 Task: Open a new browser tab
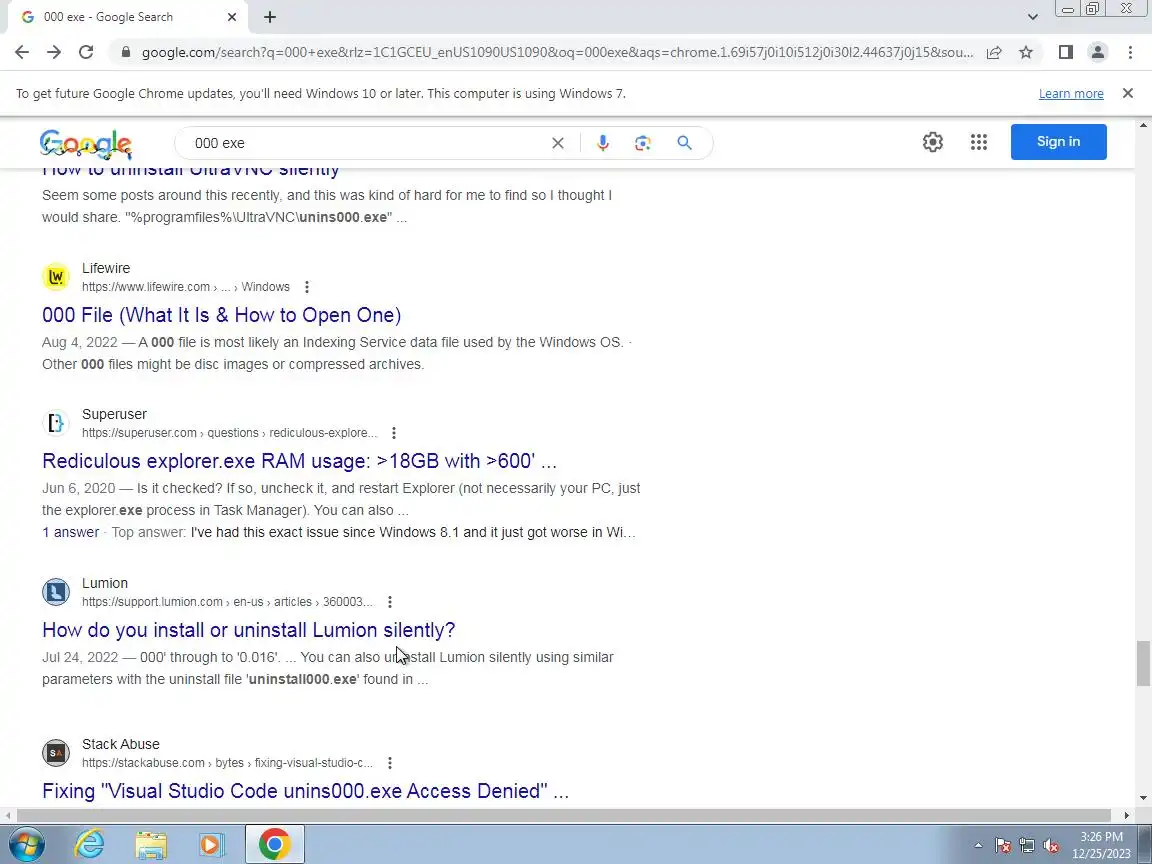[x=270, y=17]
